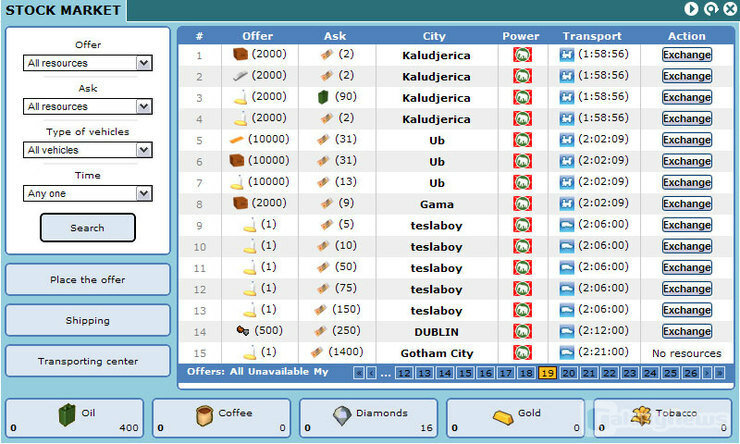Screen dimensions: 740x444
Task: Open the Offer resources dropdown
Action: pos(87,63)
